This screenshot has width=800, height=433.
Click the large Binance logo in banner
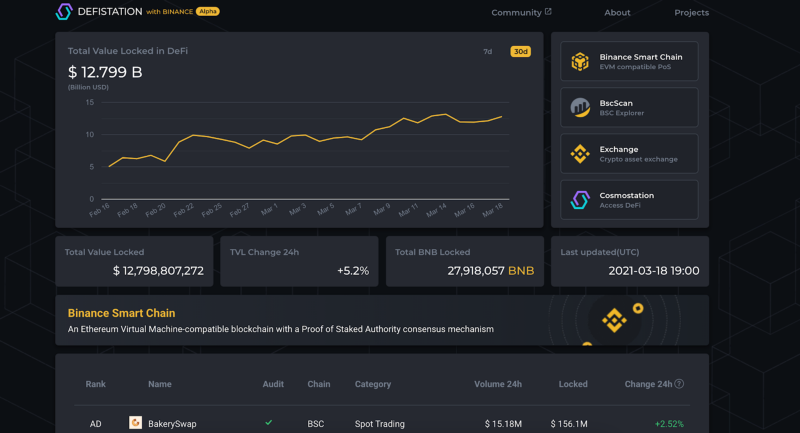point(614,320)
